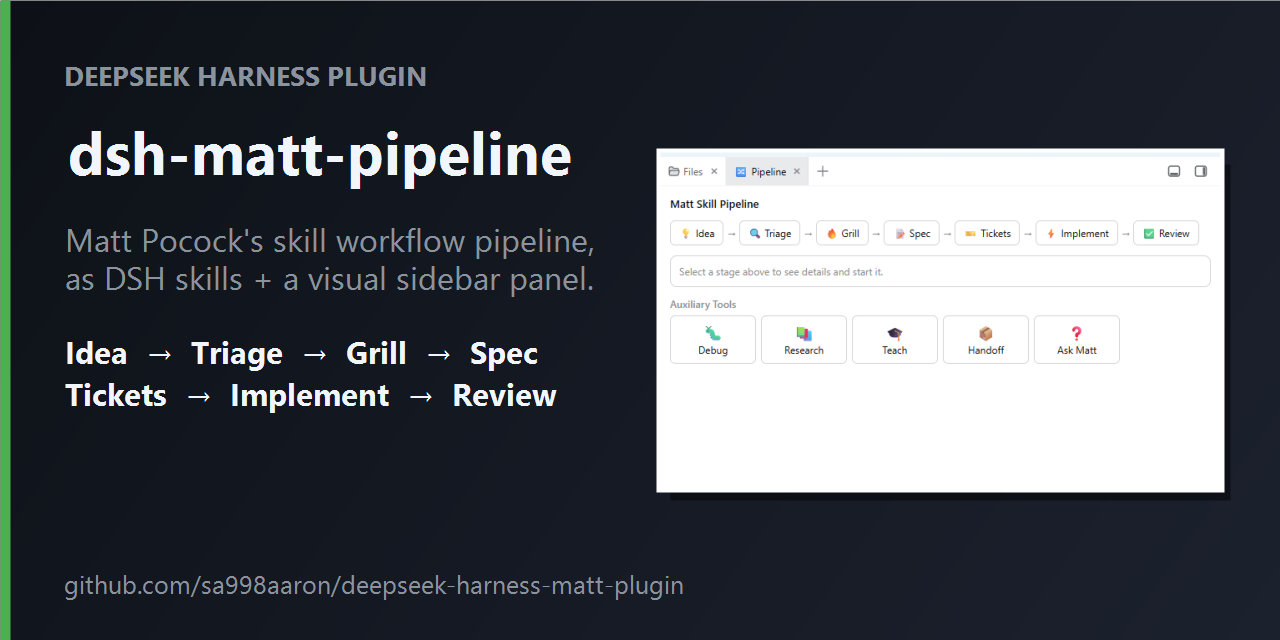The width and height of the screenshot is (1280, 640).
Task: Select the Grill stage with flame icon
Action: point(842,234)
